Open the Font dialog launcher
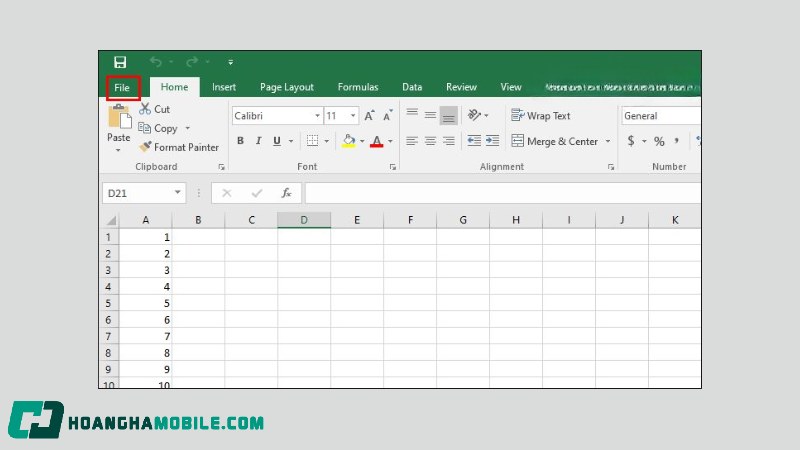The width and height of the screenshot is (800, 450). pyautogui.click(x=392, y=167)
